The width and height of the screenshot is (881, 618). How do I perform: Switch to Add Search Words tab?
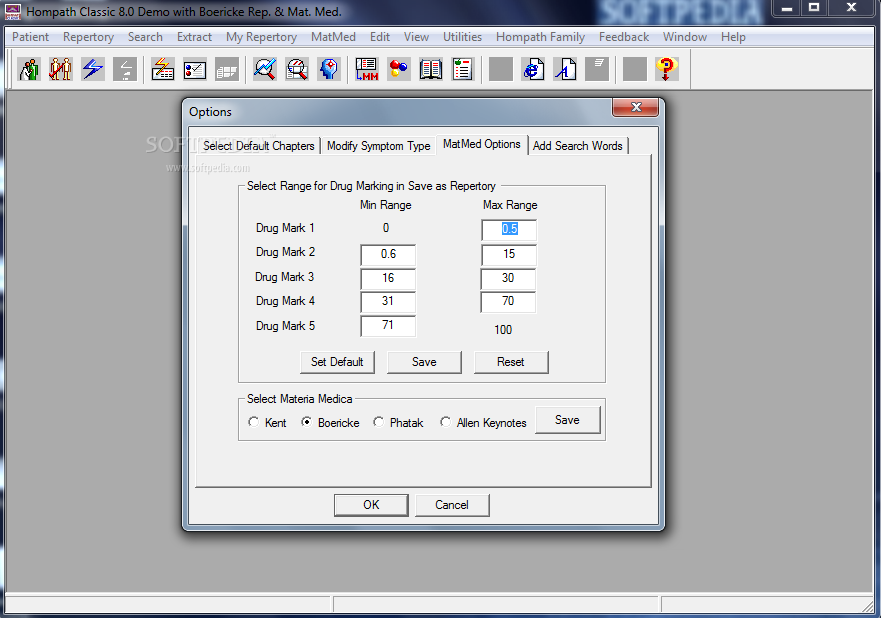click(578, 146)
